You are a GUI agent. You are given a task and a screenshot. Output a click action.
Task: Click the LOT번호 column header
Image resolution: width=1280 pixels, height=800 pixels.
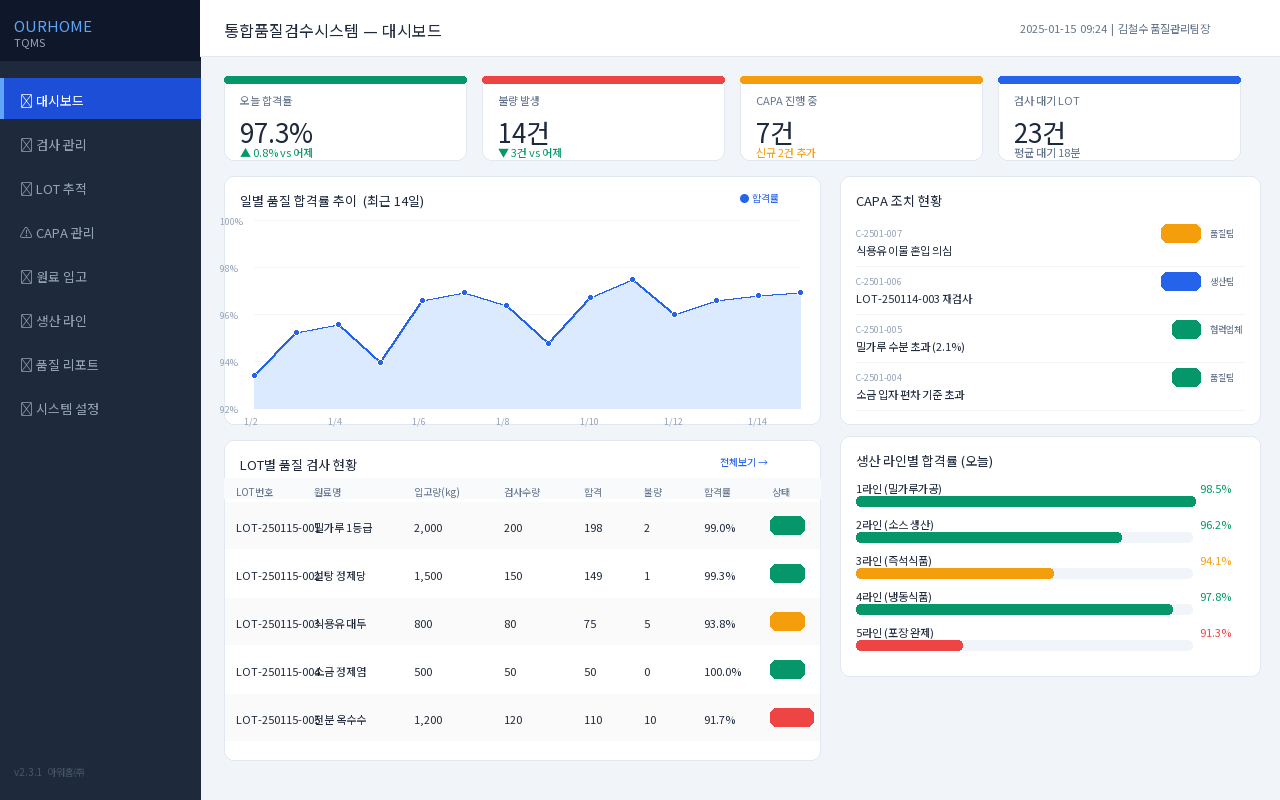click(x=254, y=492)
